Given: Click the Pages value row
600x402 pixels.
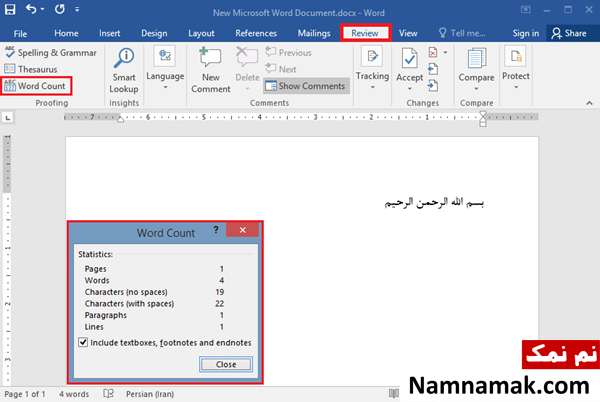Looking at the screenshot, I should [x=154, y=269].
